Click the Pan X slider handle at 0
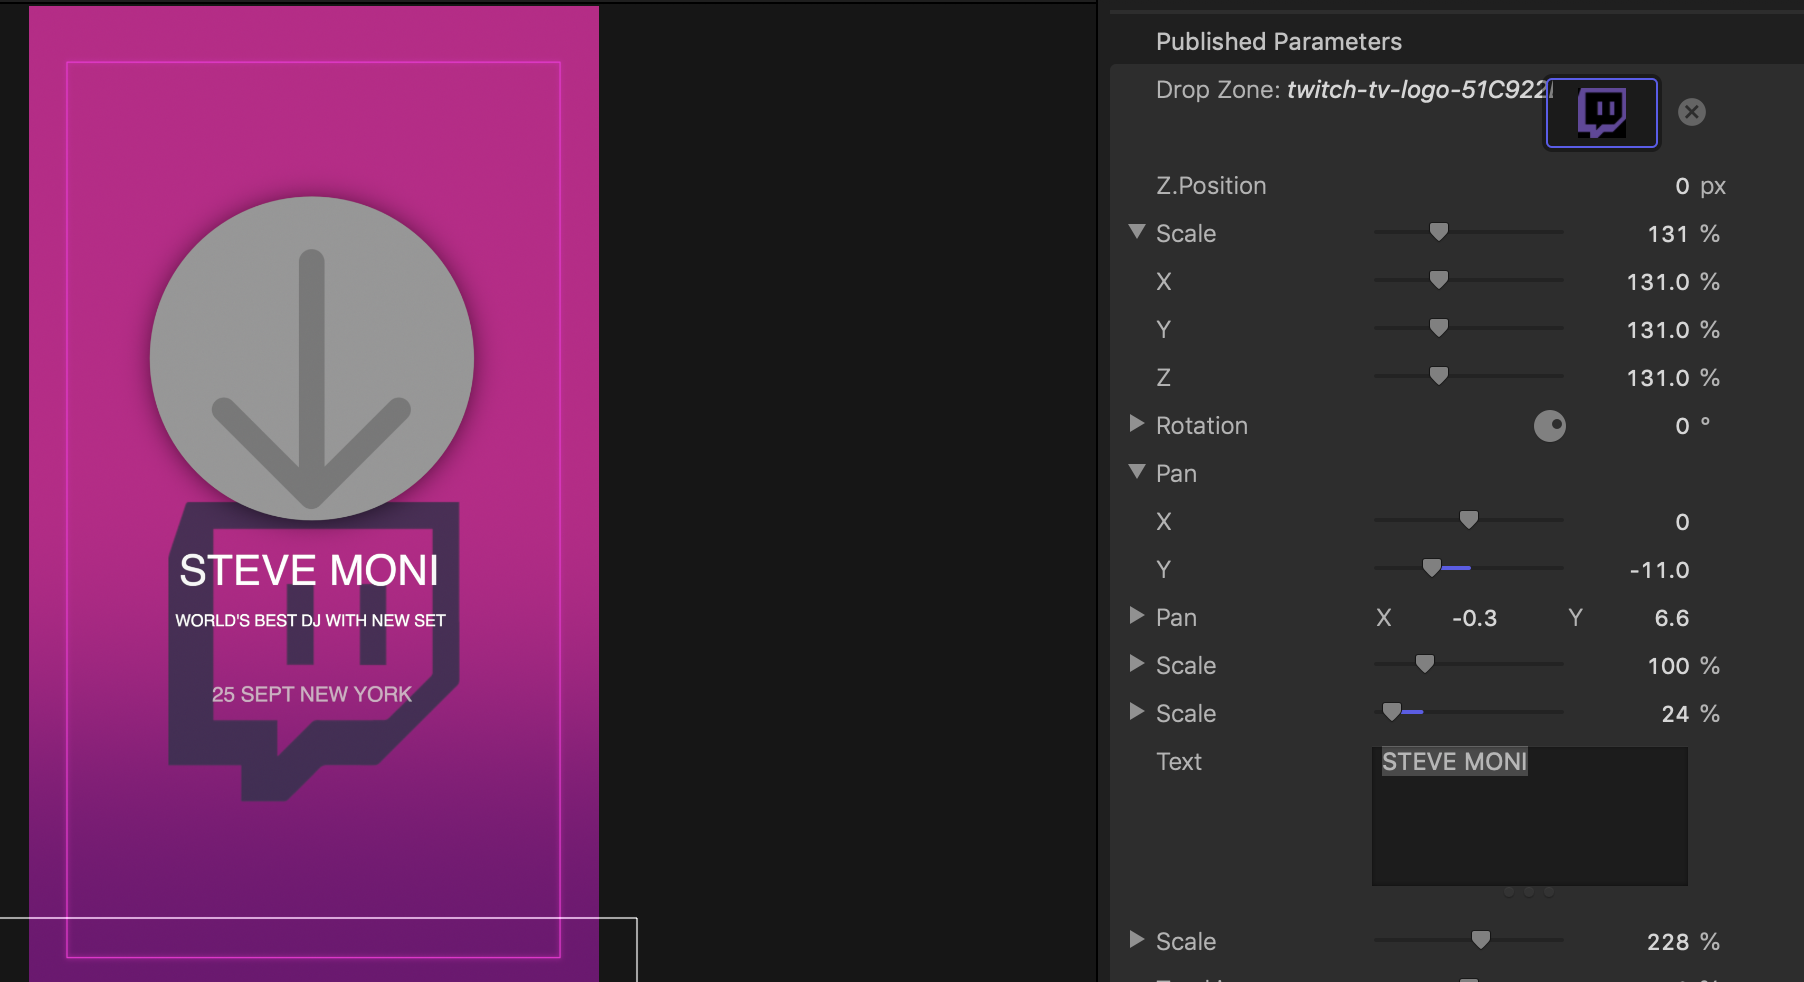The image size is (1804, 982). click(1469, 520)
